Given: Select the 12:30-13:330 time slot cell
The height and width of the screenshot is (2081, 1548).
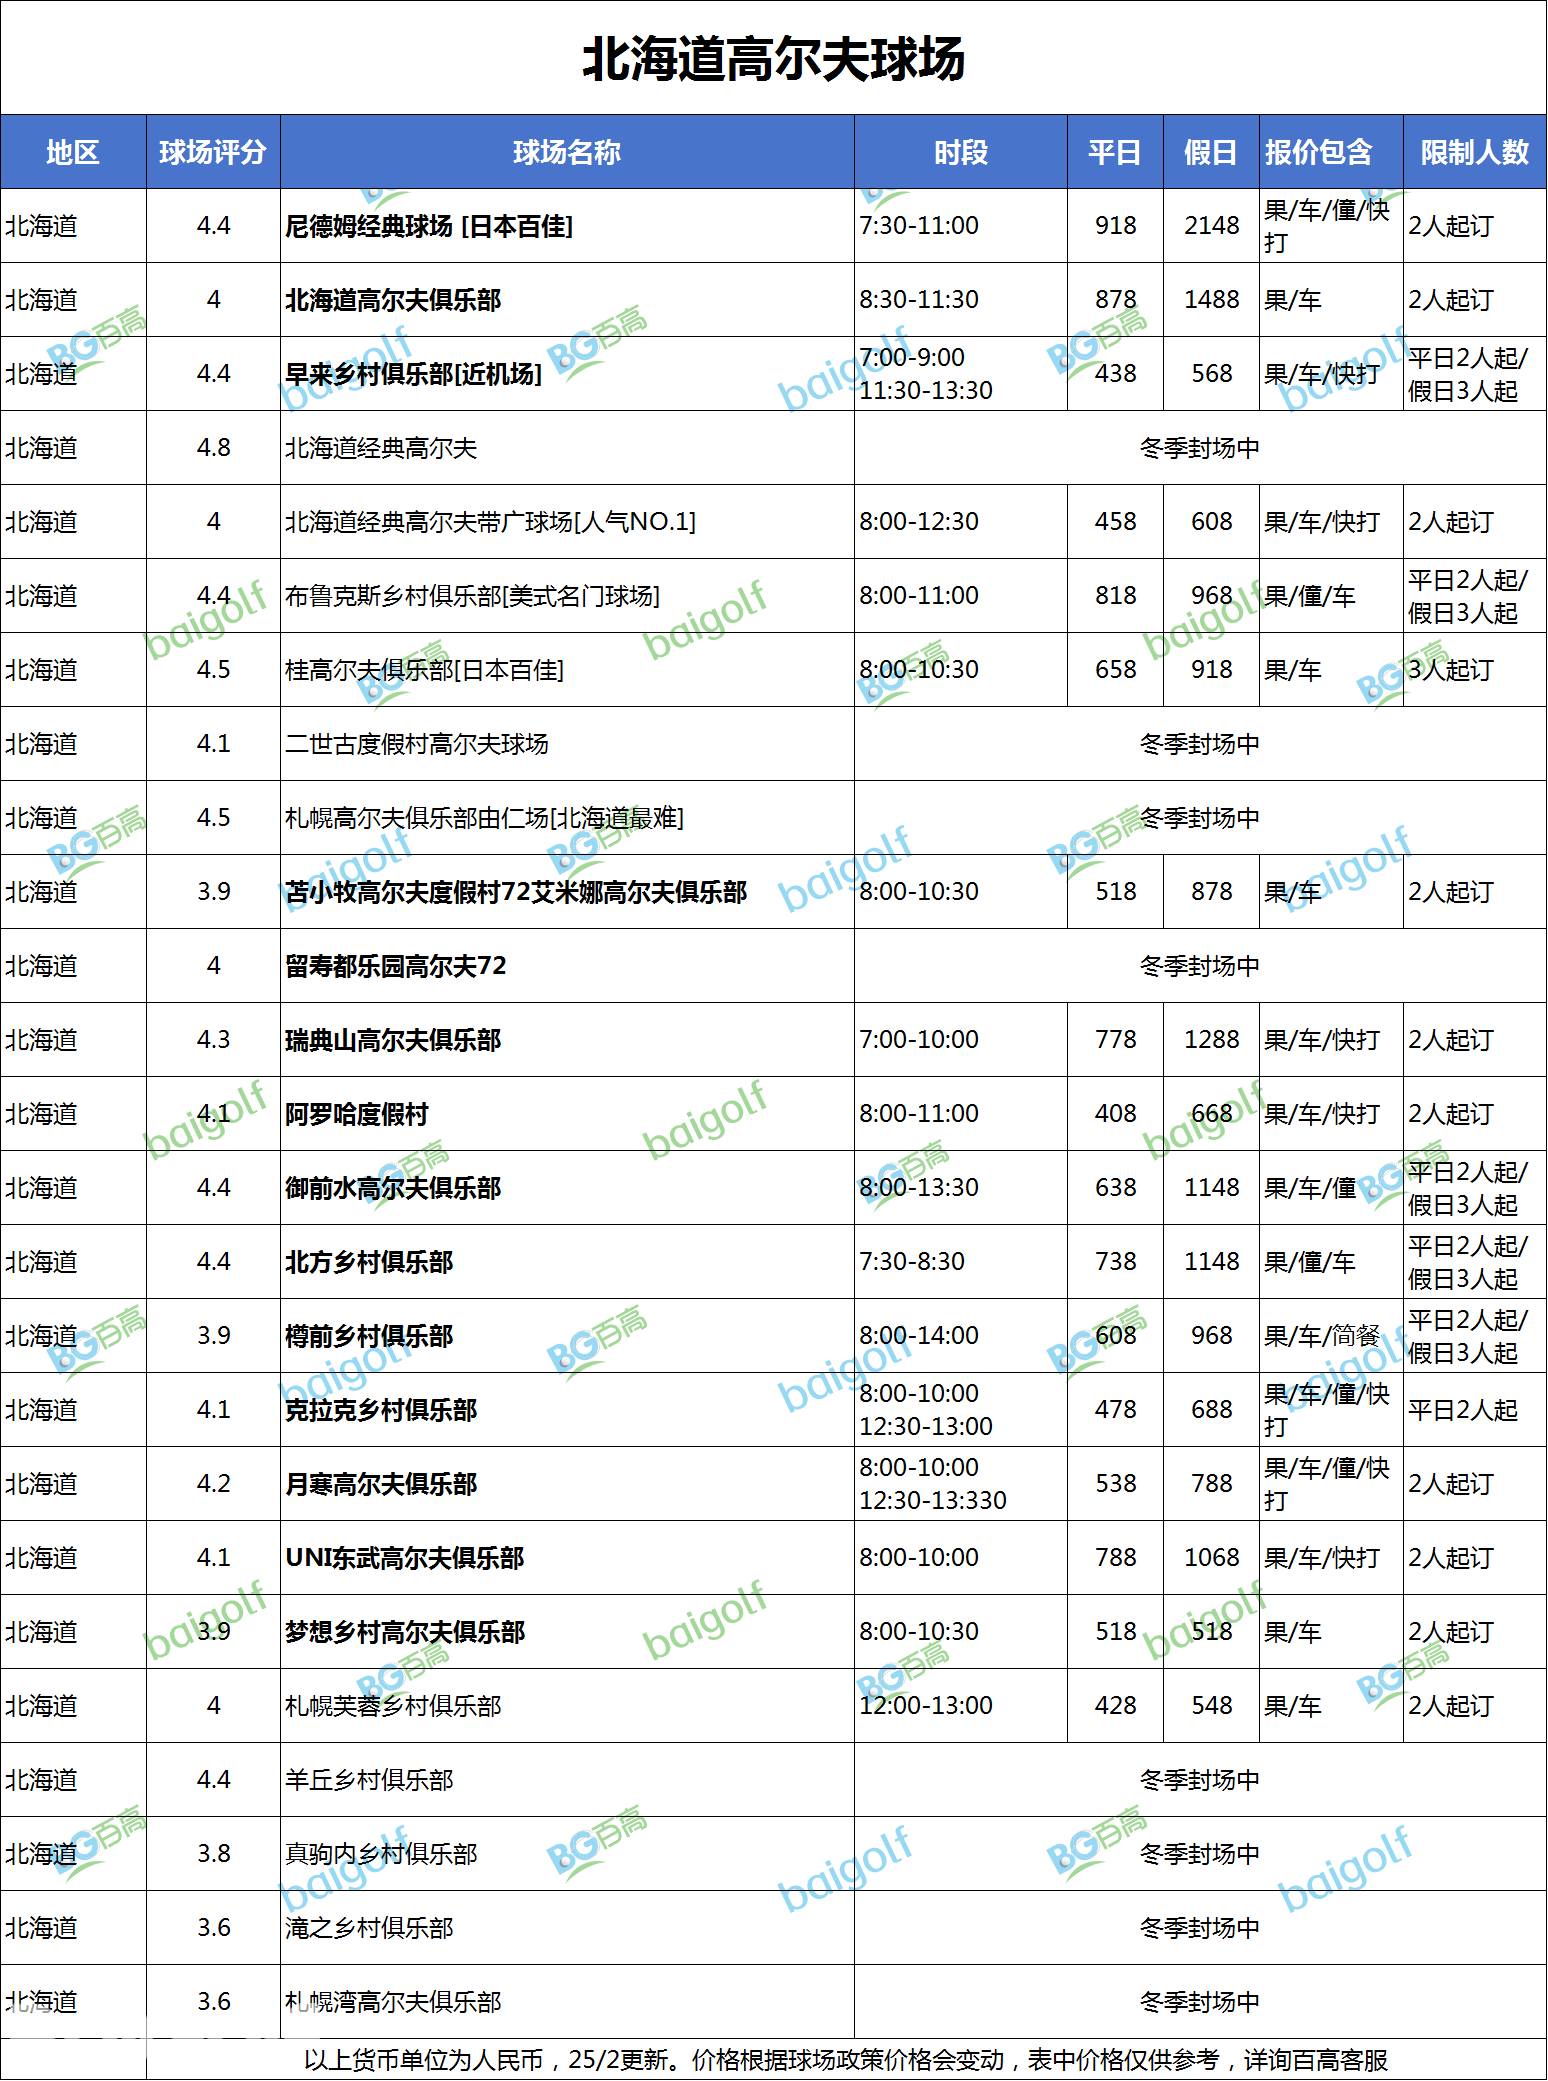Looking at the screenshot, I should coord(932,1500).
